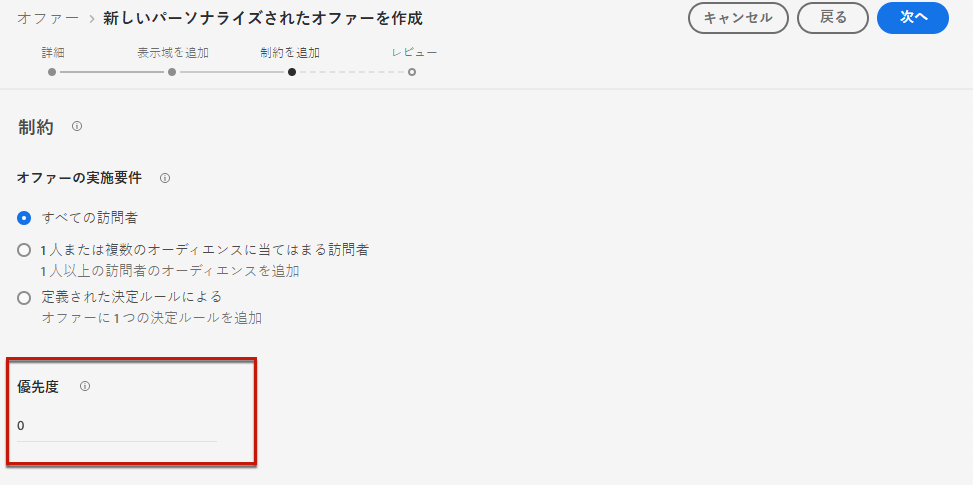This screenshot has height=485, width=973.
Task: Focus the 優先度 input field showing 0
Action: coord(117,426)
